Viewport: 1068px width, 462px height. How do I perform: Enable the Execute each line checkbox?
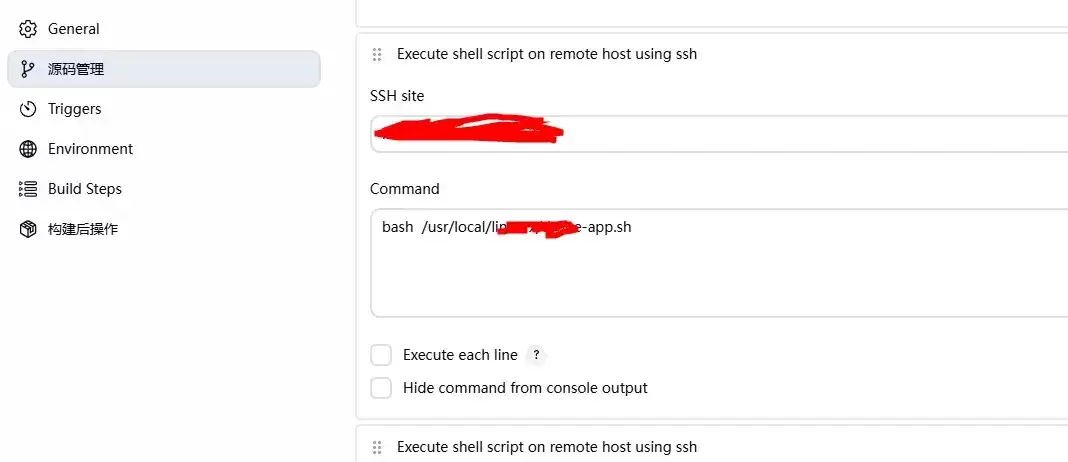[x=381, y=355]
